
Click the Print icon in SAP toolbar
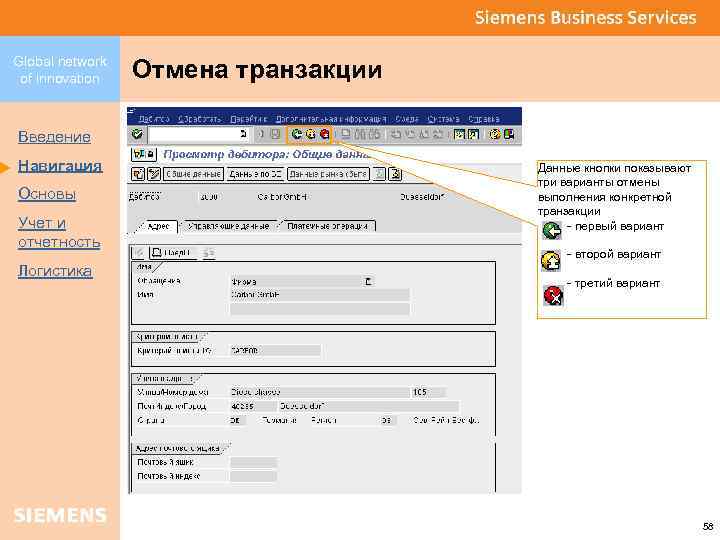point(346,135)
